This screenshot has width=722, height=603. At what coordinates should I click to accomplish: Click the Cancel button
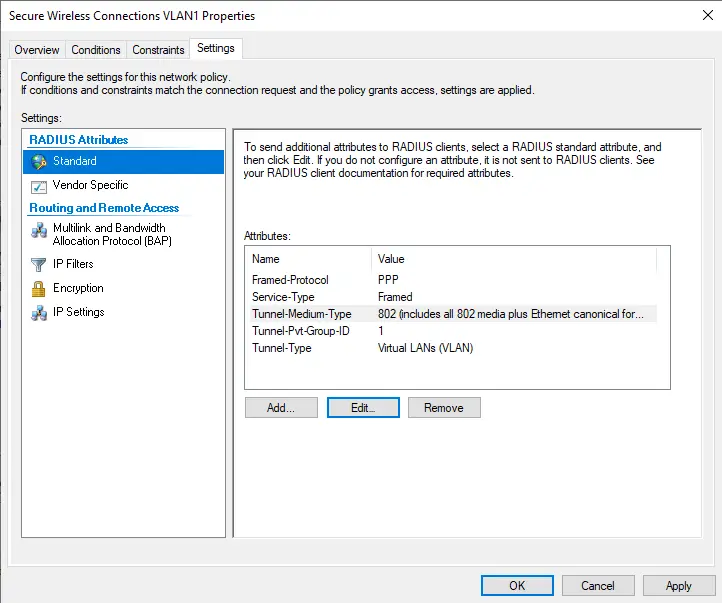(x=598, y=586)
